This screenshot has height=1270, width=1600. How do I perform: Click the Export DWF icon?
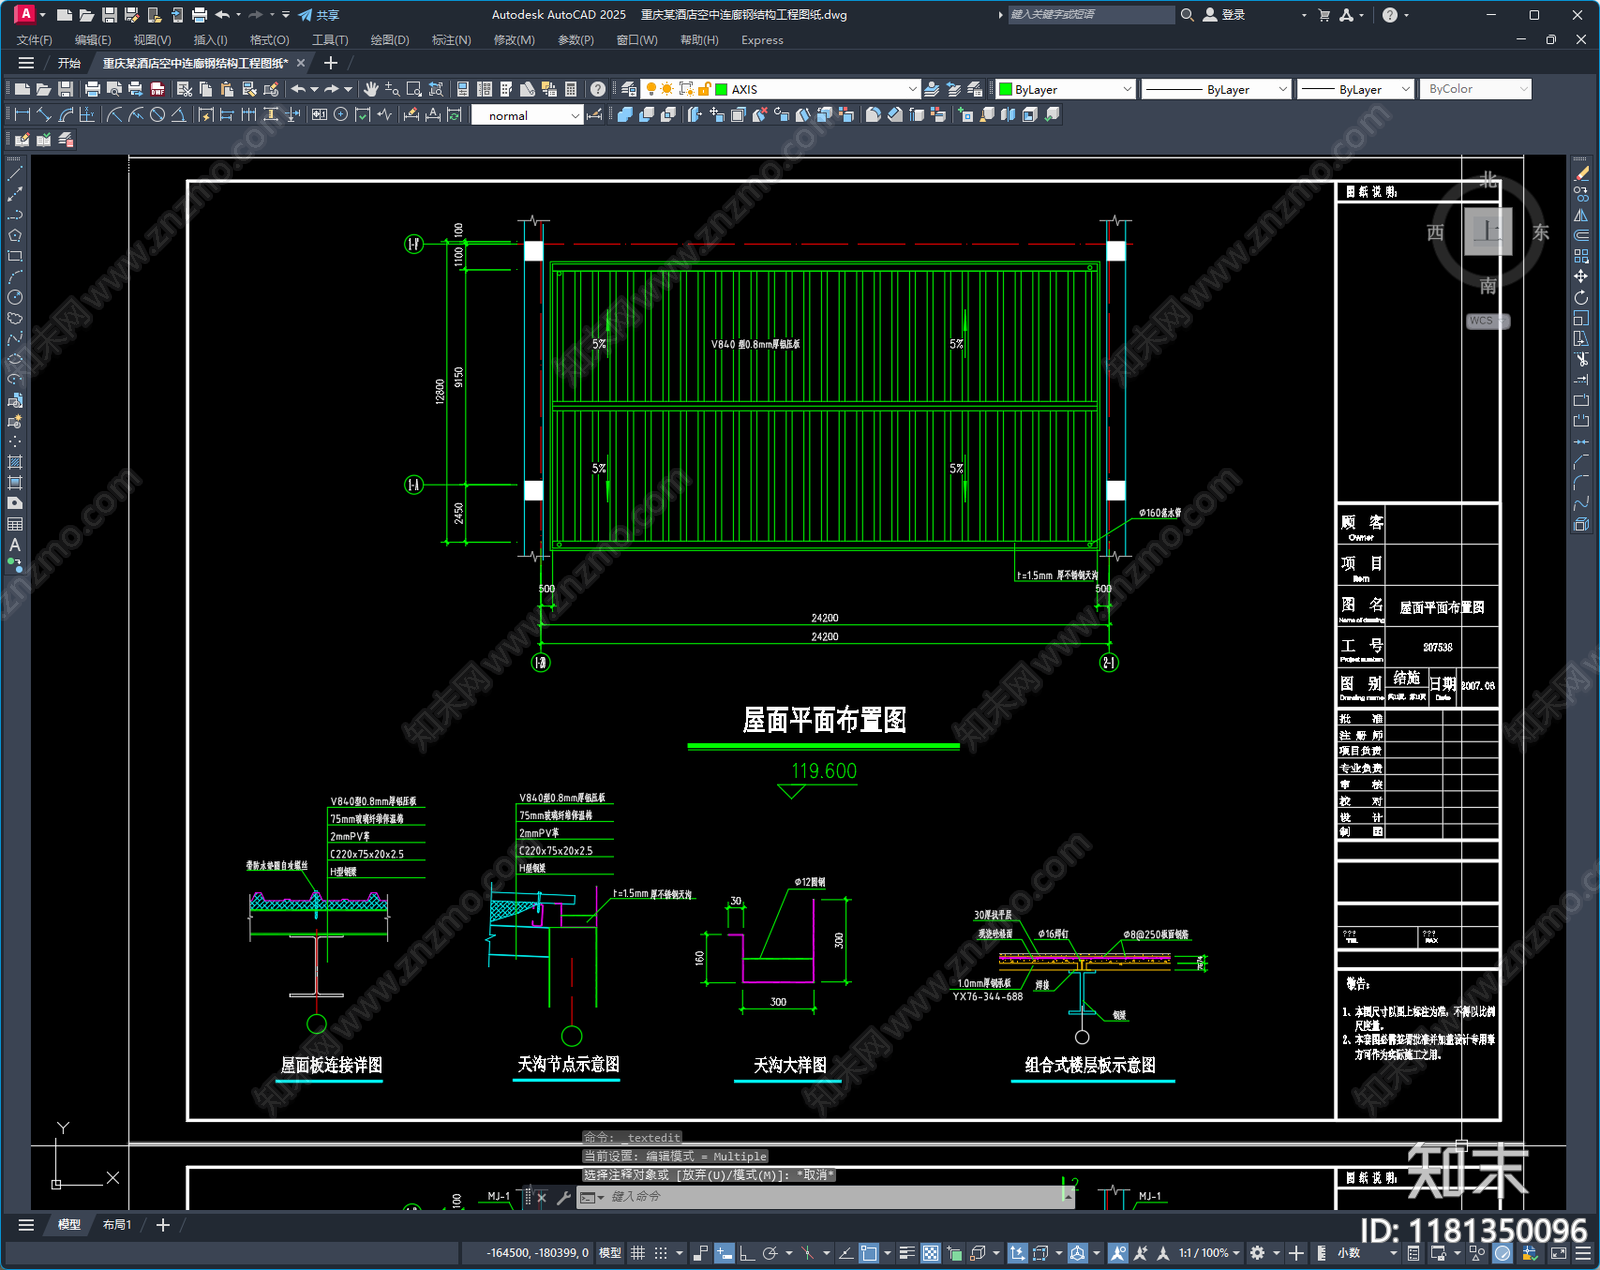pyautogui.click(x=157, y=89)
